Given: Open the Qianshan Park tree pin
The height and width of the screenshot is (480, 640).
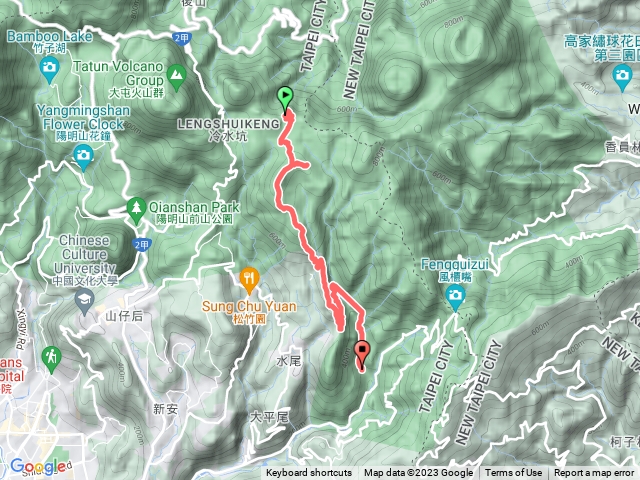Looking at the screenshot, I should 136,210.
